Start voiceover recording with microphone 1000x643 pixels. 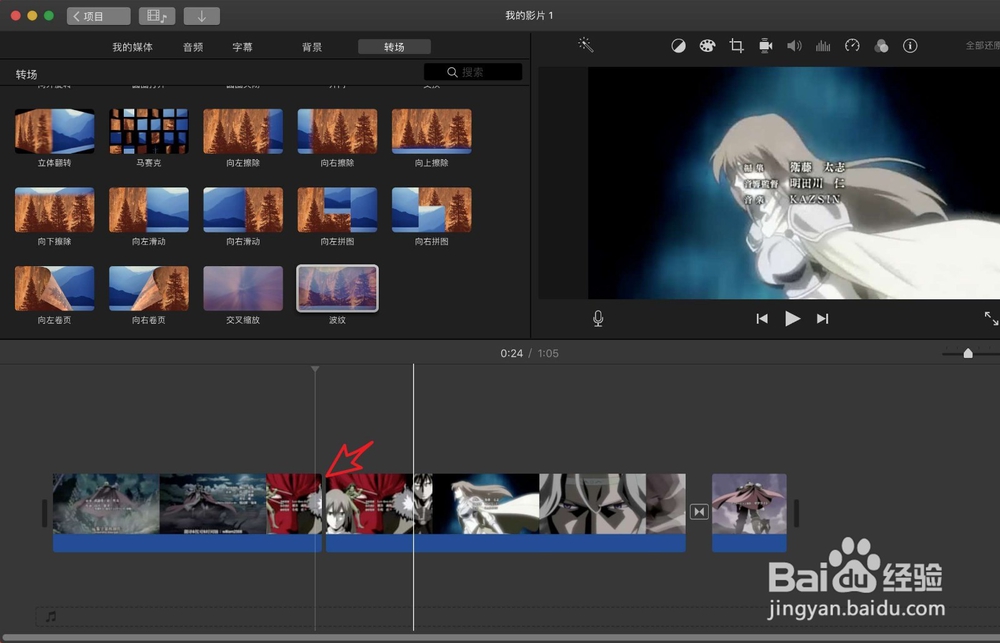598,318
